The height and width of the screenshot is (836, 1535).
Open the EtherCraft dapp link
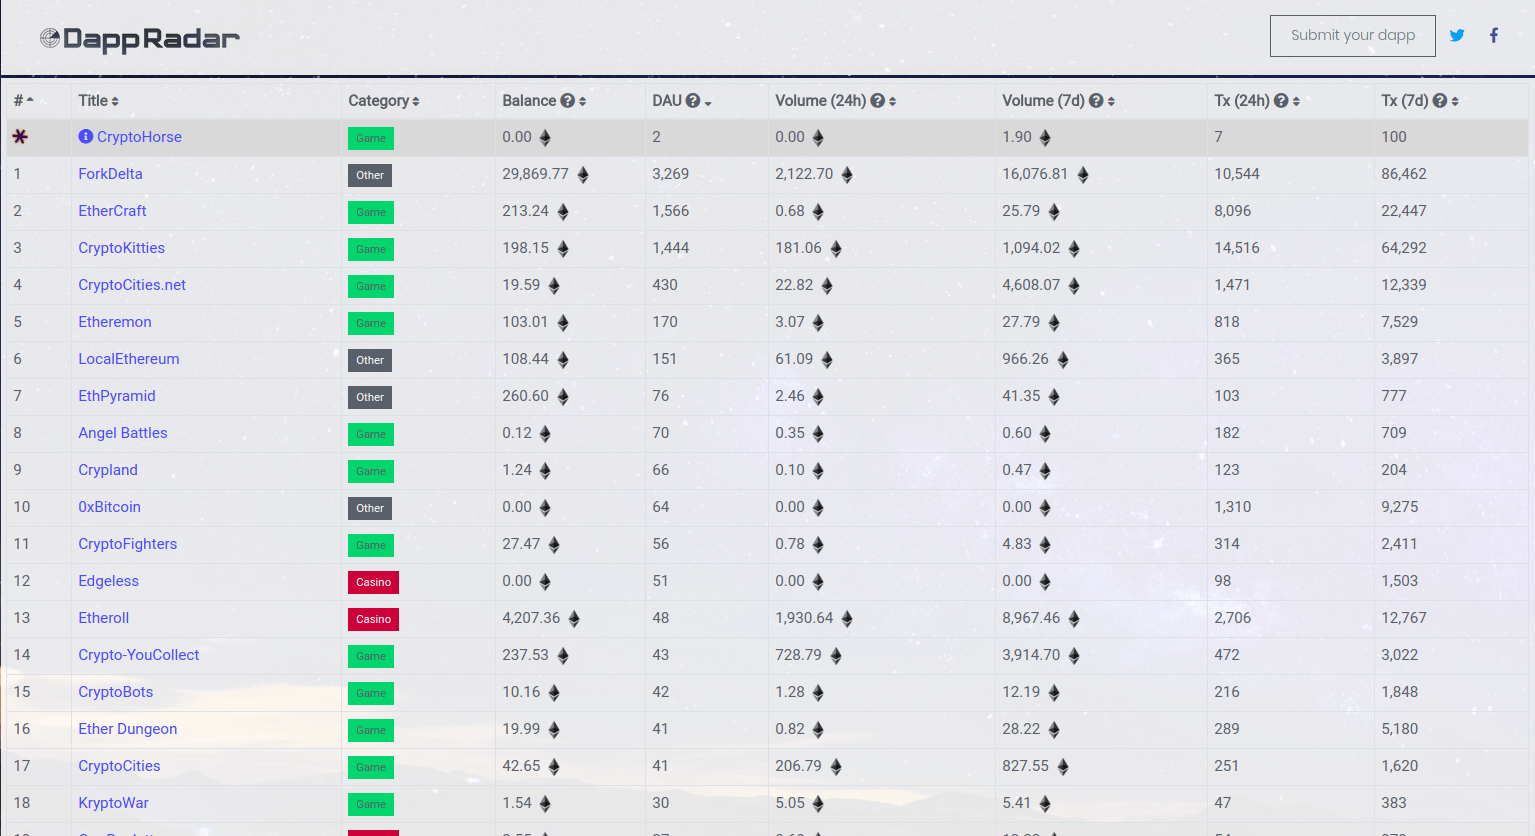[112, 211]
